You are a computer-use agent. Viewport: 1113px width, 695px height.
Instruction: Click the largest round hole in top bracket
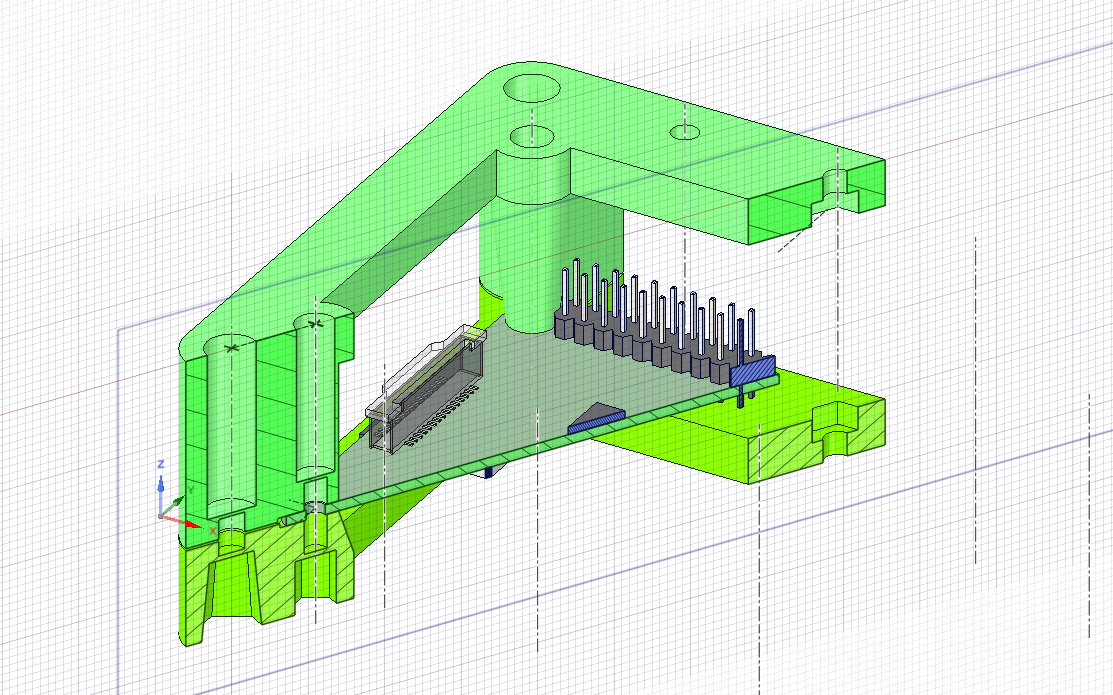(x=532, y=88)
